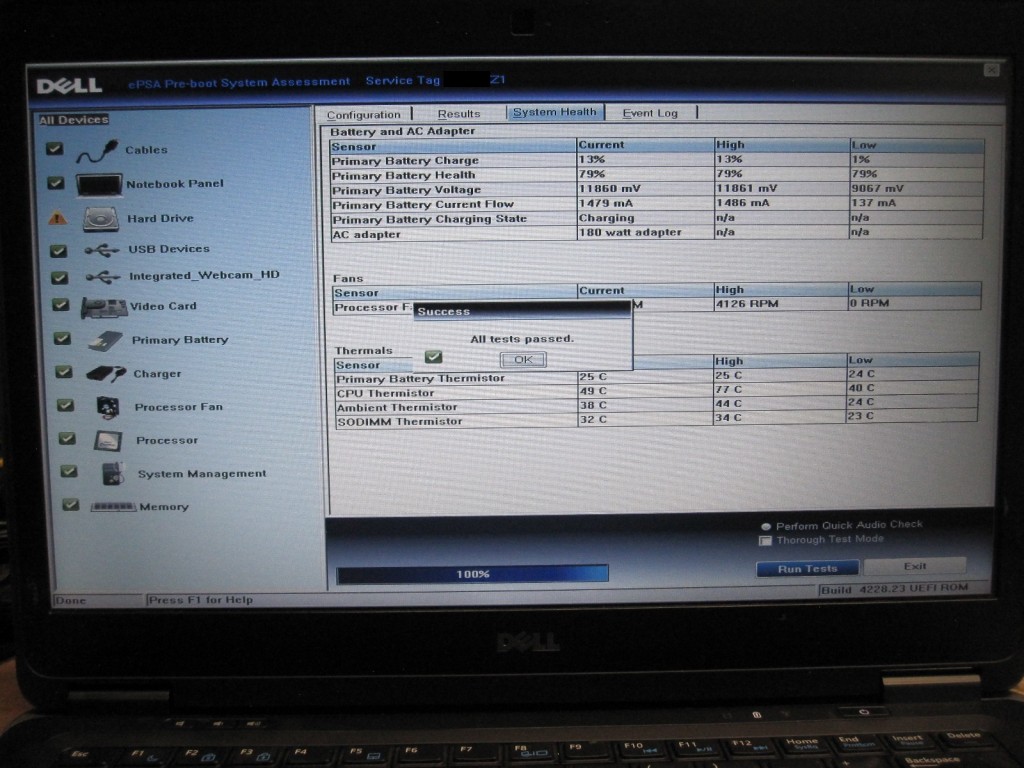1024x768 pixels.
Task: Click the 49 C CPU temperature value
Action: pyautogui.click(x=593, y=391)
